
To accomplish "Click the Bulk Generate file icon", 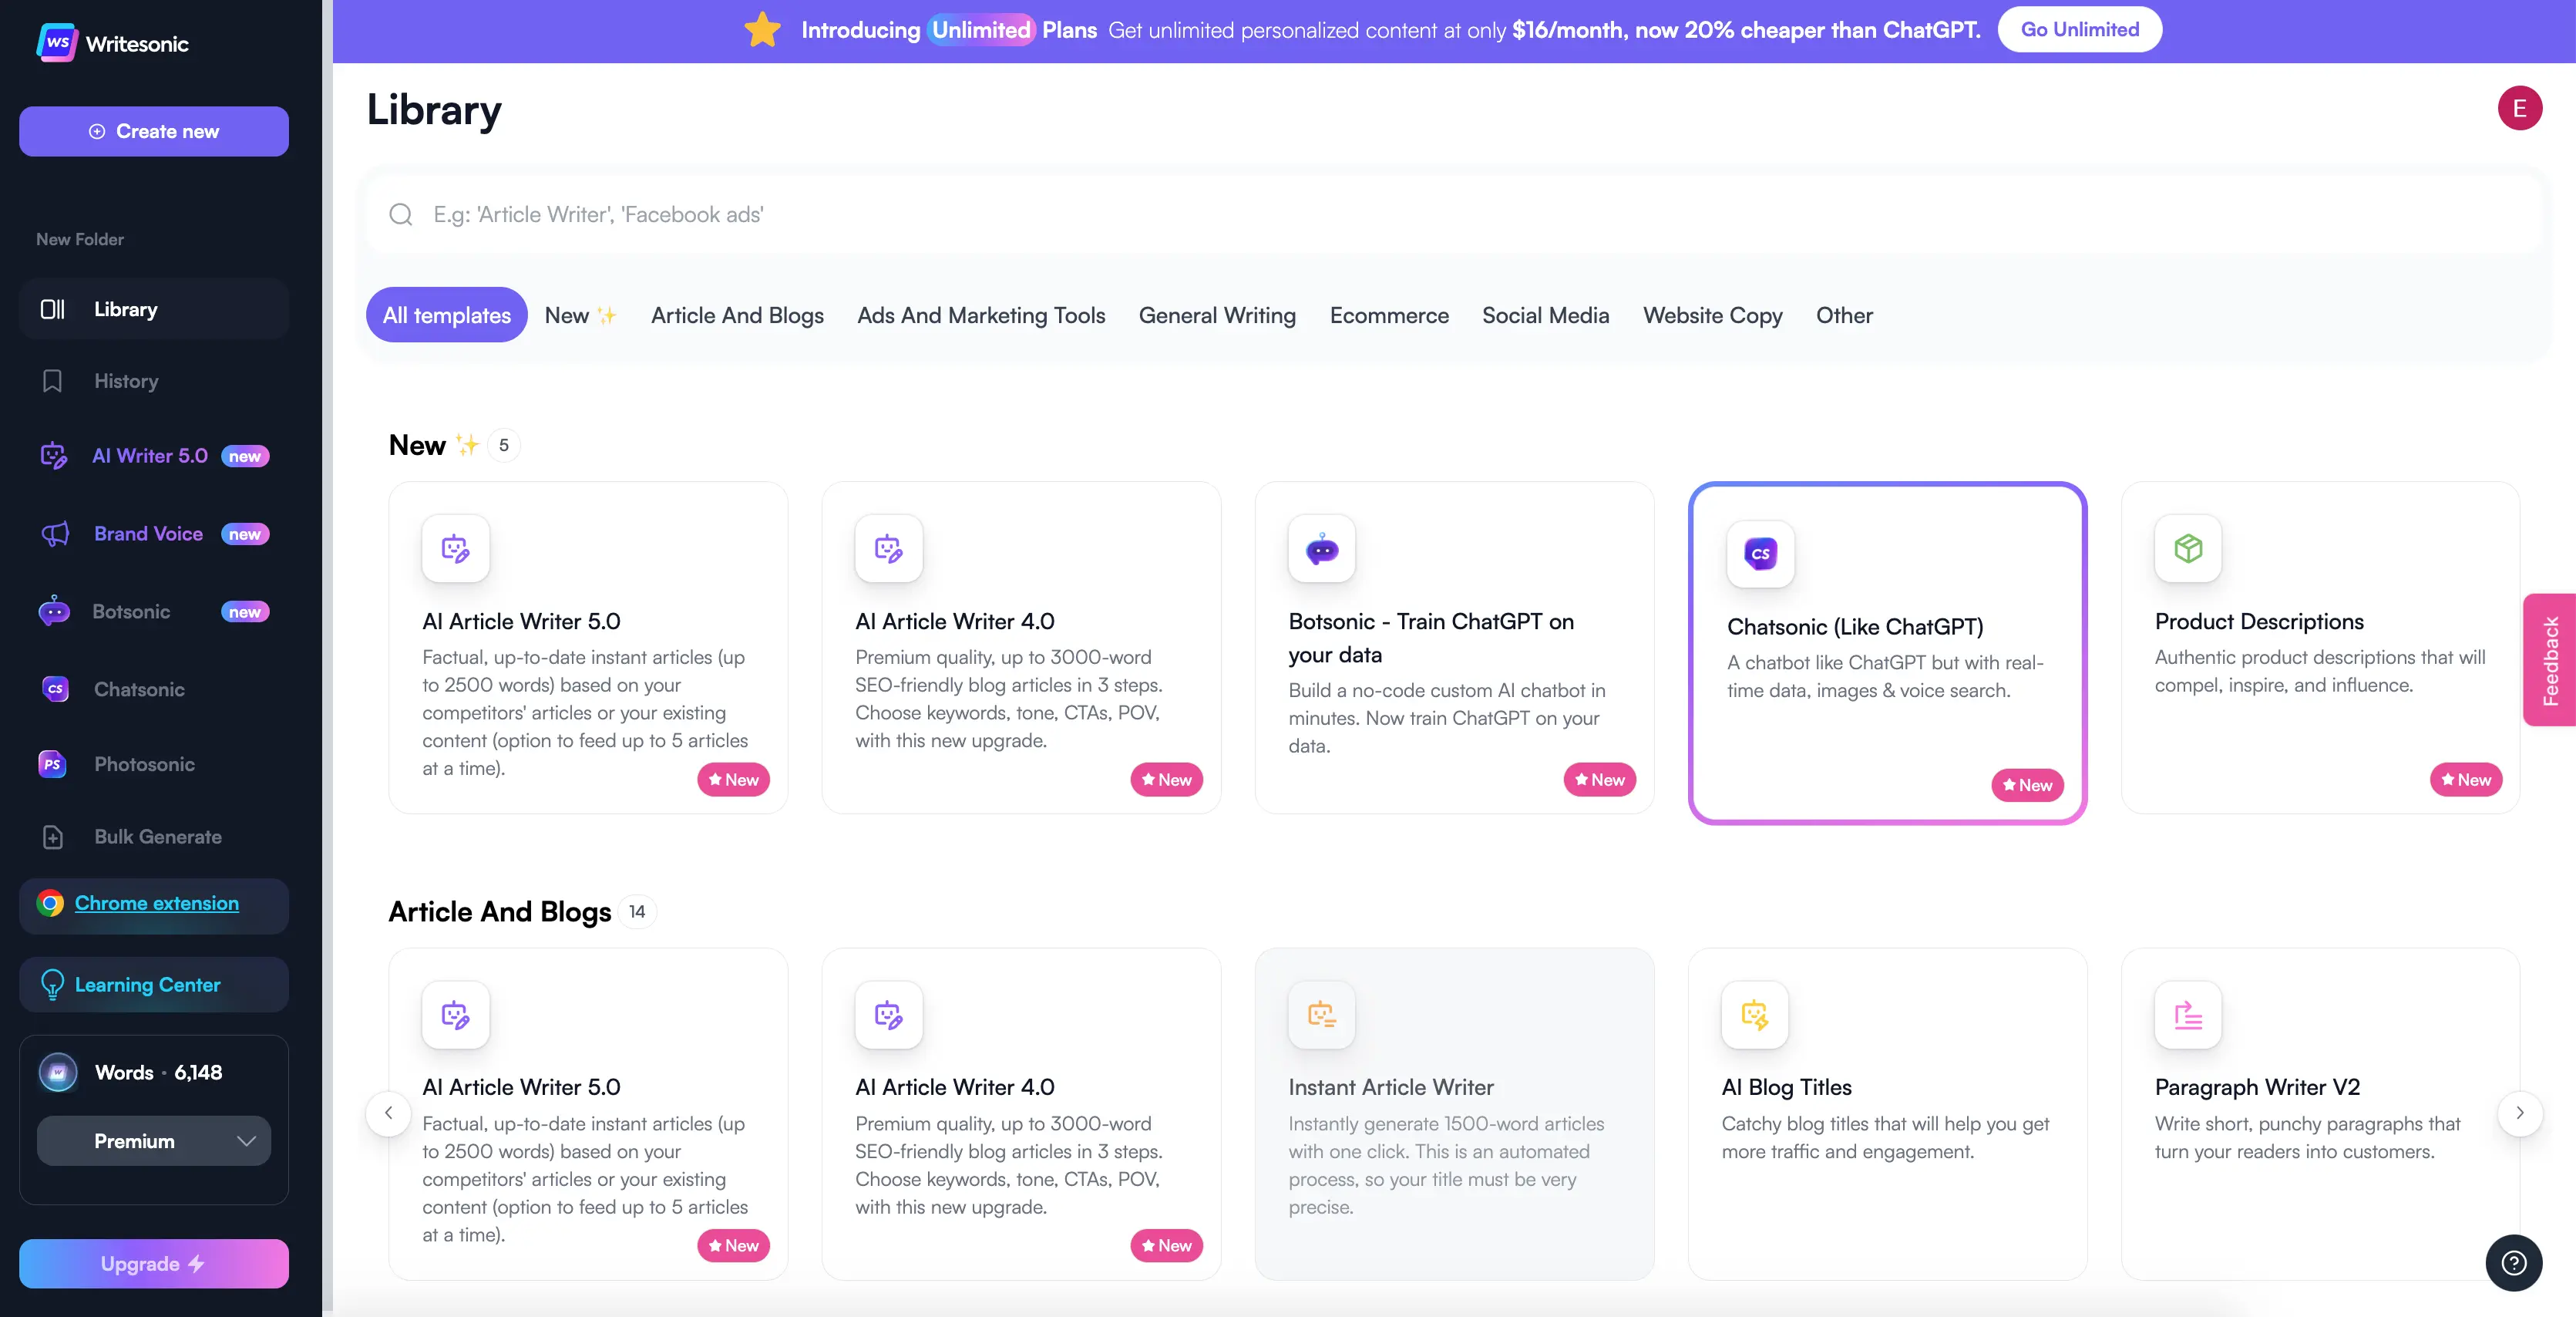I will tap(53, 837).
